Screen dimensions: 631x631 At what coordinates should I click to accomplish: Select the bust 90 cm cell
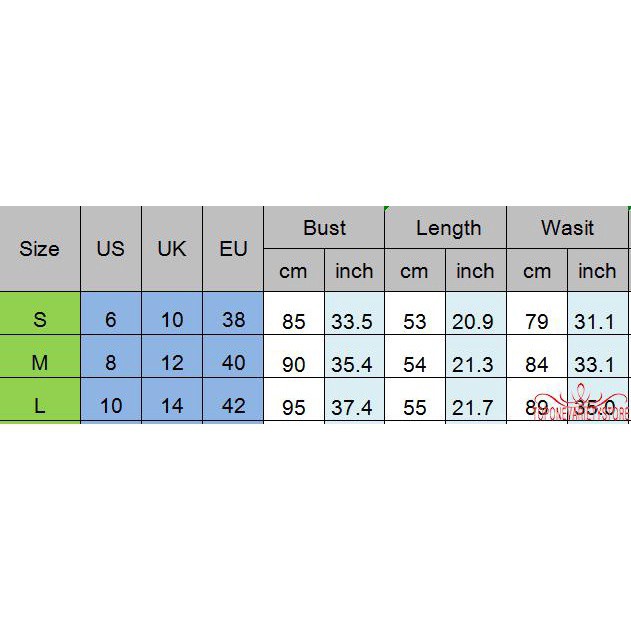tap(294, 365)
